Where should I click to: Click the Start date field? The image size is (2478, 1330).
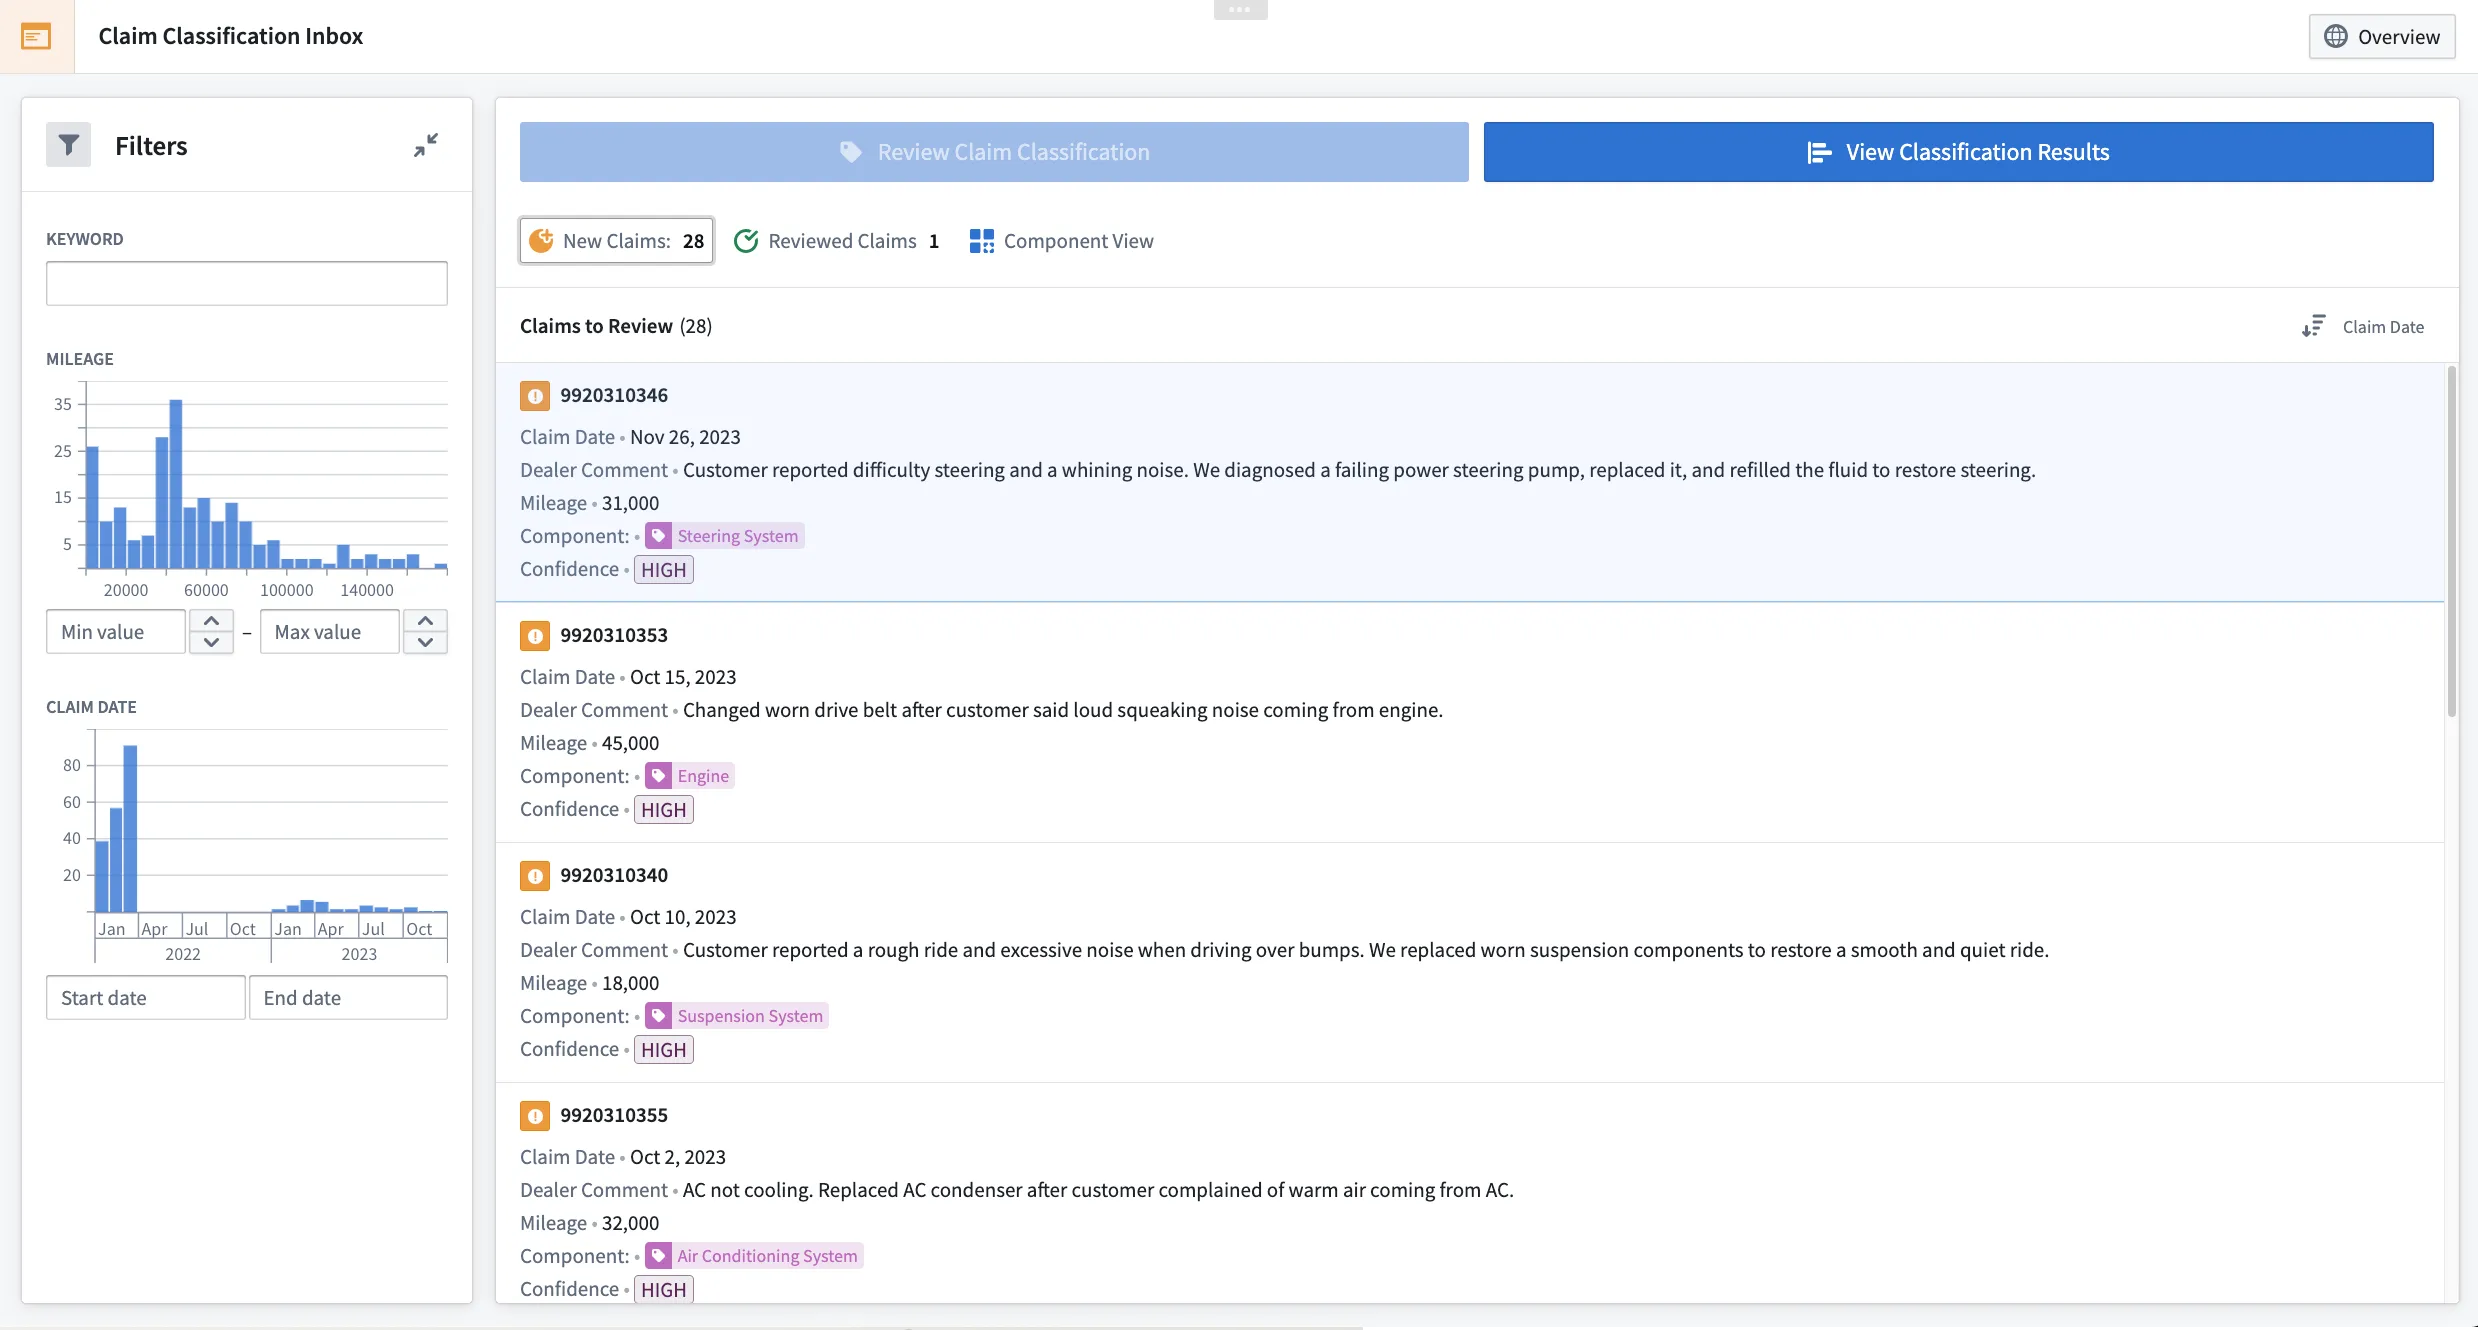tap(145, 998)
